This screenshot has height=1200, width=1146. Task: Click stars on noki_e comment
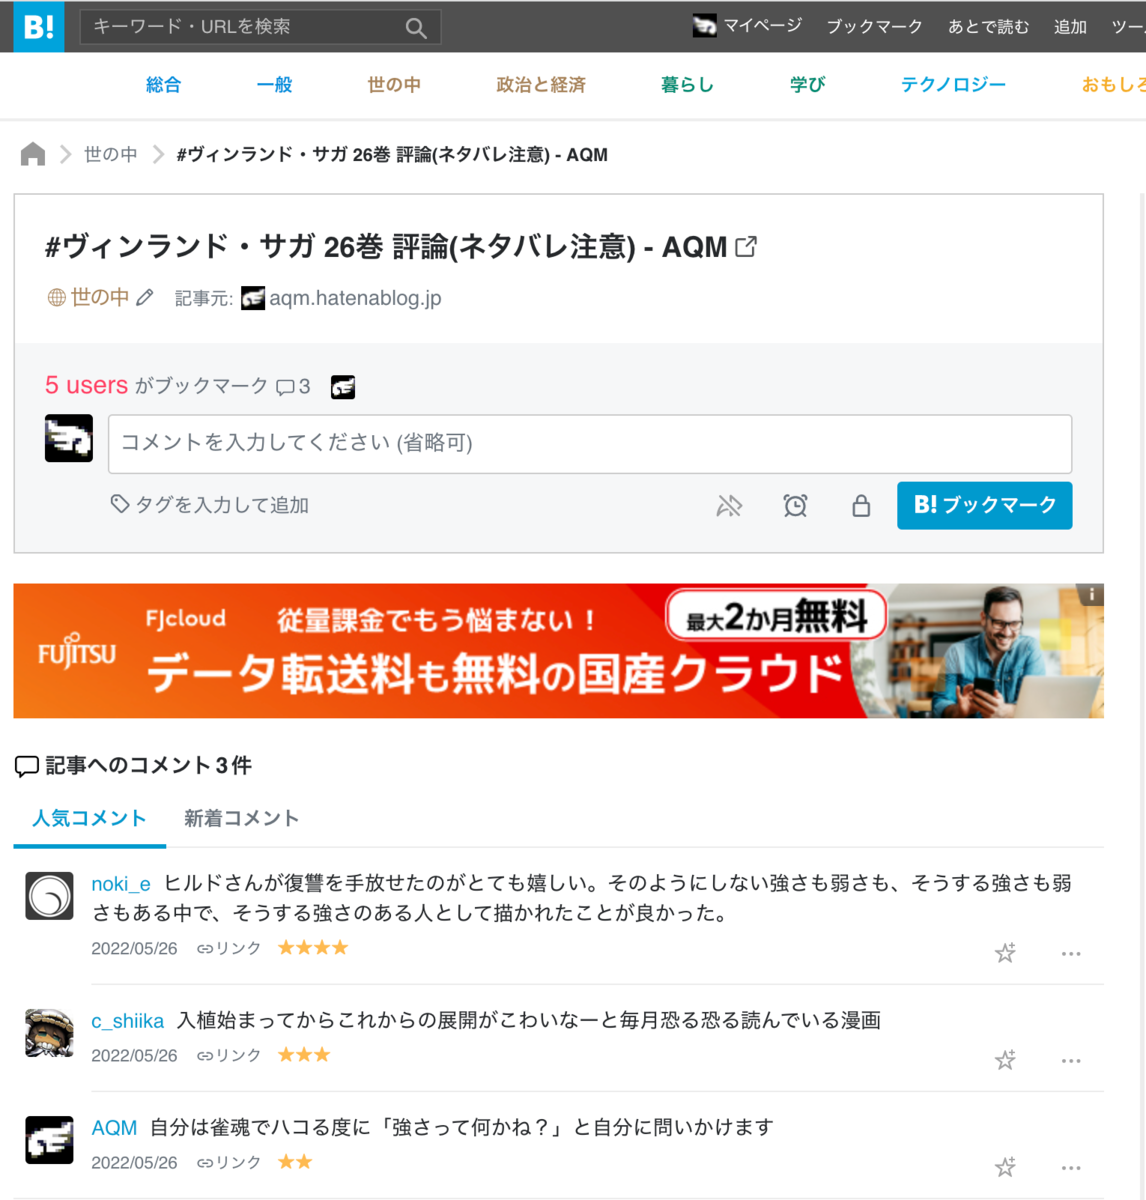[x=313, y=947]
